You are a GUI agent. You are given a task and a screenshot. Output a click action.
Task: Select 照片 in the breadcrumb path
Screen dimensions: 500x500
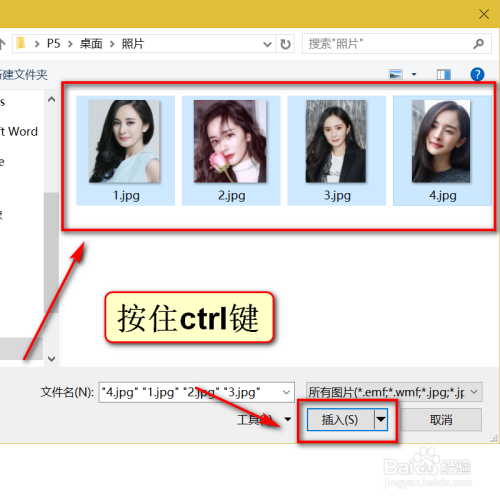(132, 44)
